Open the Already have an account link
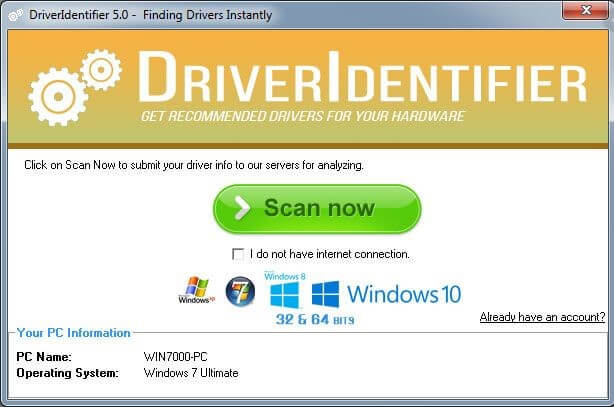The height and width of the screenshot is (407, 614). [542, 317]
